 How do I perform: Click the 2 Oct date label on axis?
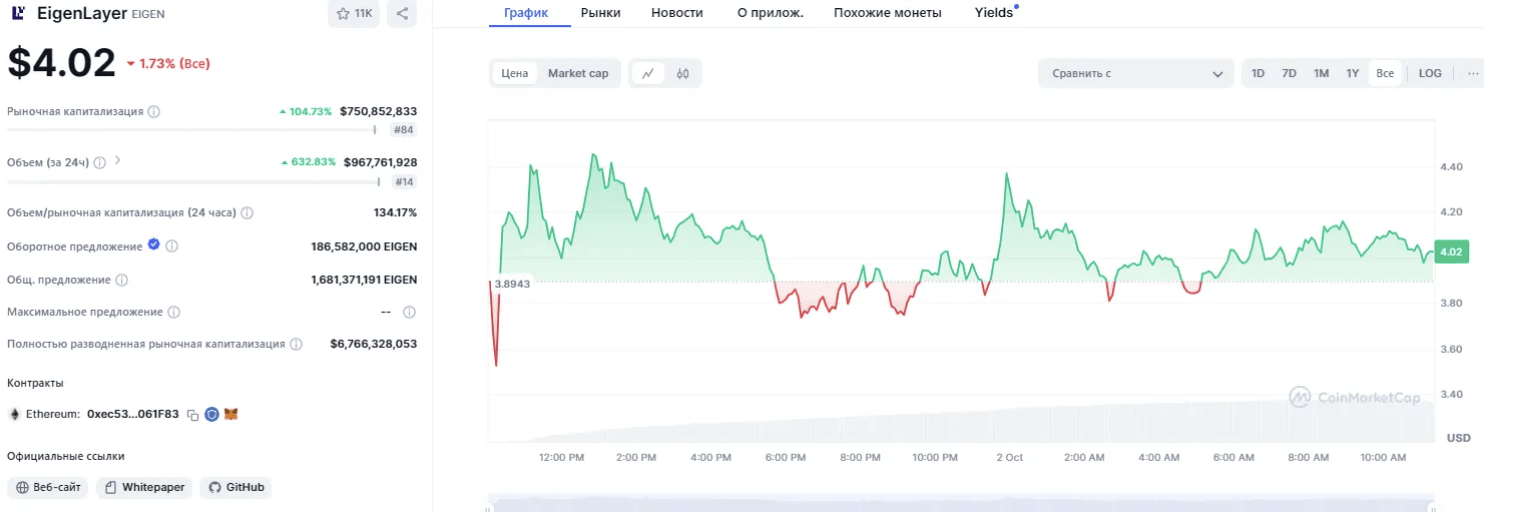tap(1009, 457)
